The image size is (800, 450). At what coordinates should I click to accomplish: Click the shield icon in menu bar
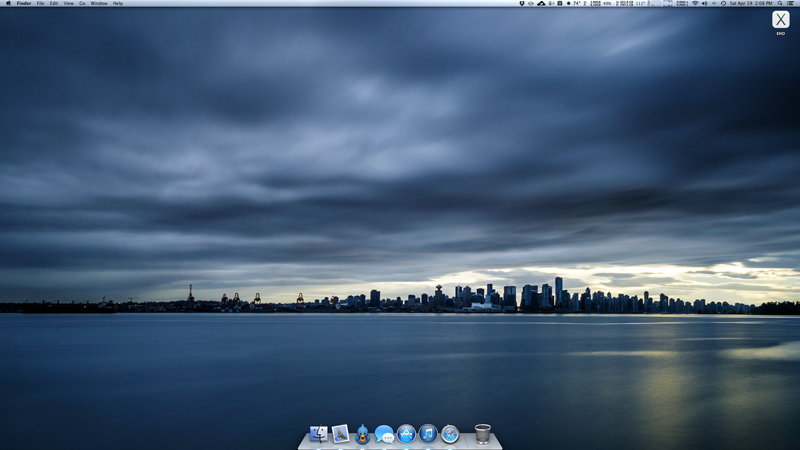[x=521, y=3]
